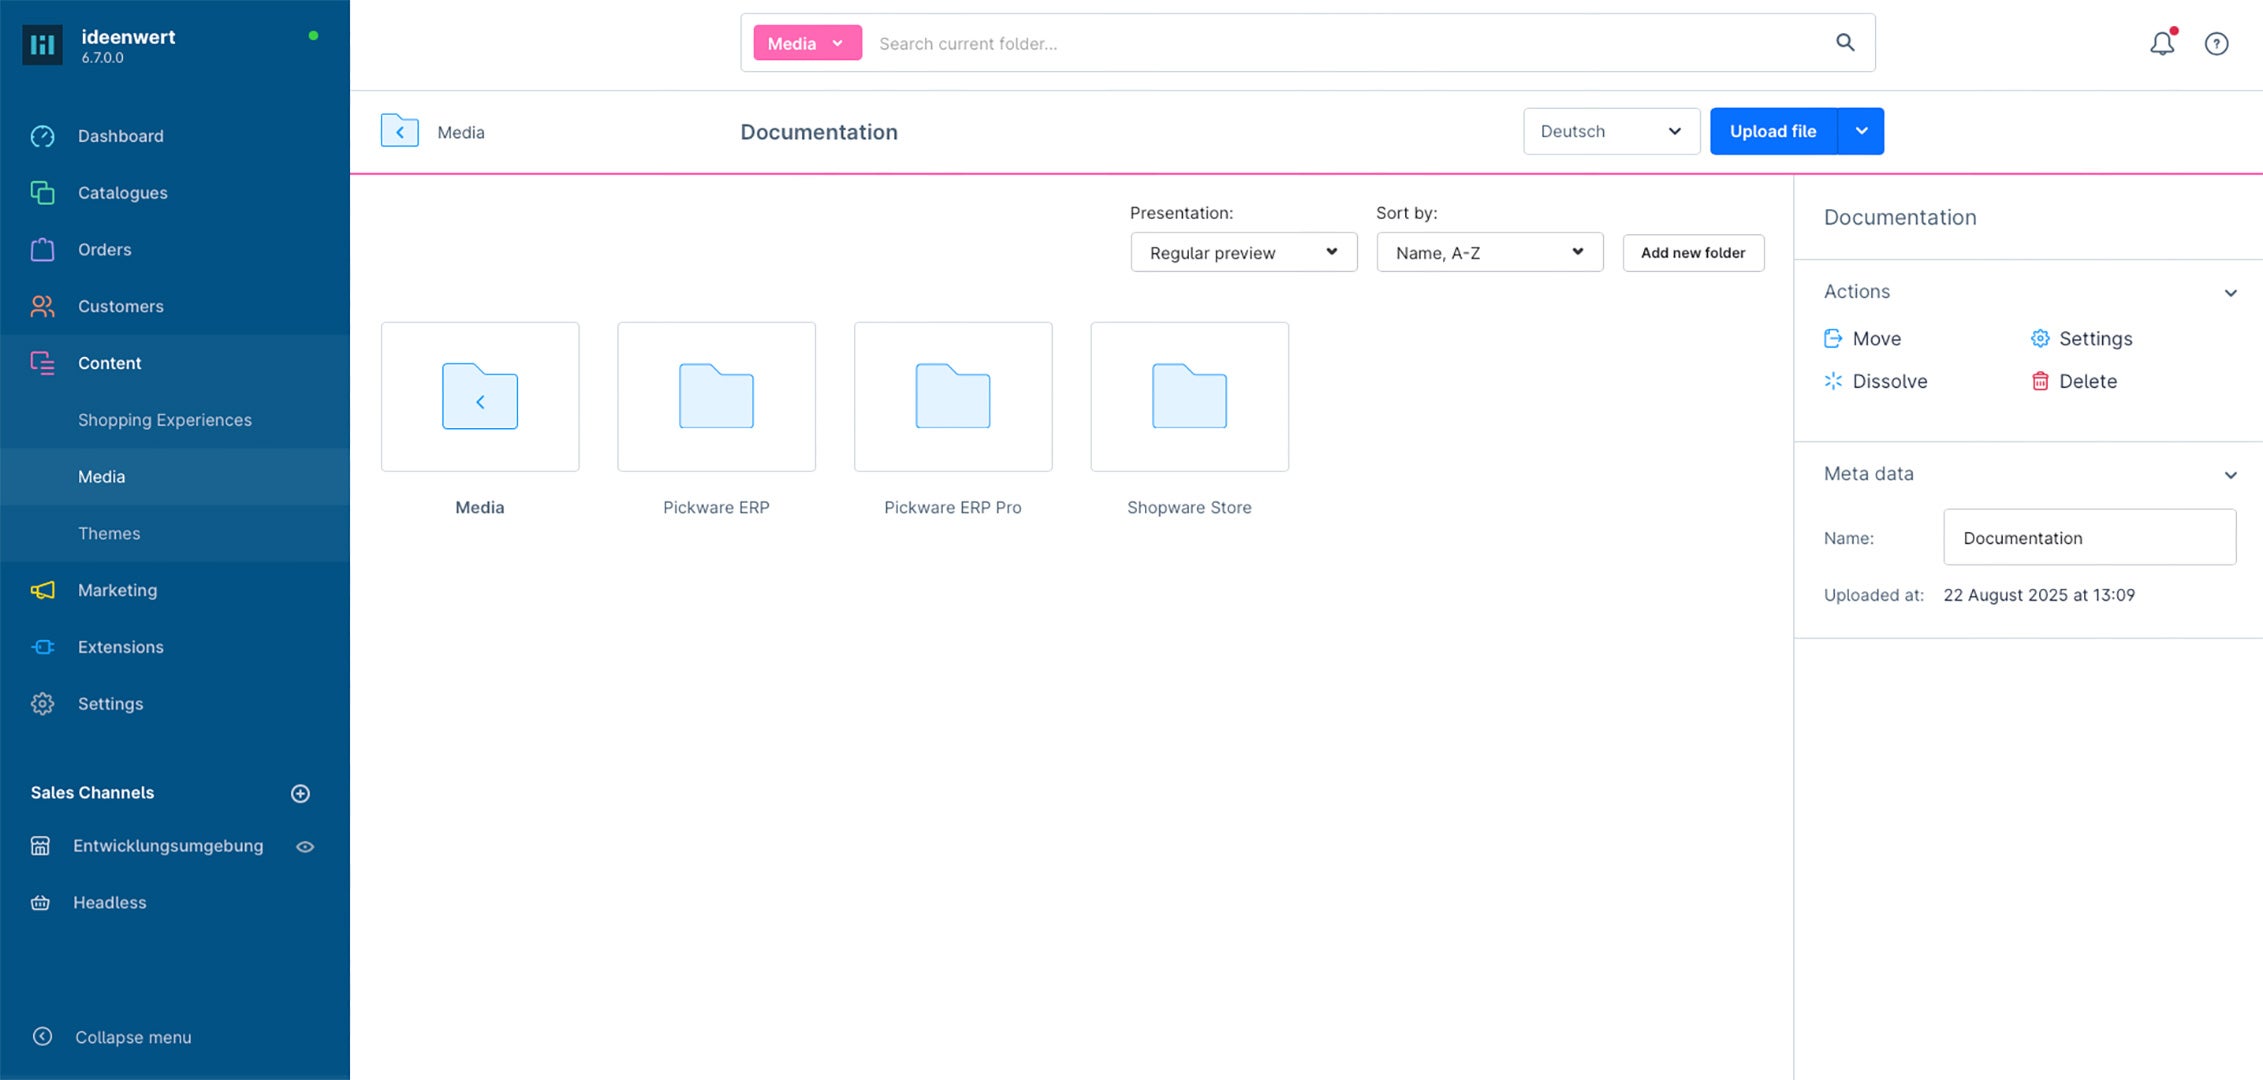The height and width of the screenshot is (1080, 2263).
Task: Open the Name, A-Z sort dropdown
Action: click(1489, 252)
